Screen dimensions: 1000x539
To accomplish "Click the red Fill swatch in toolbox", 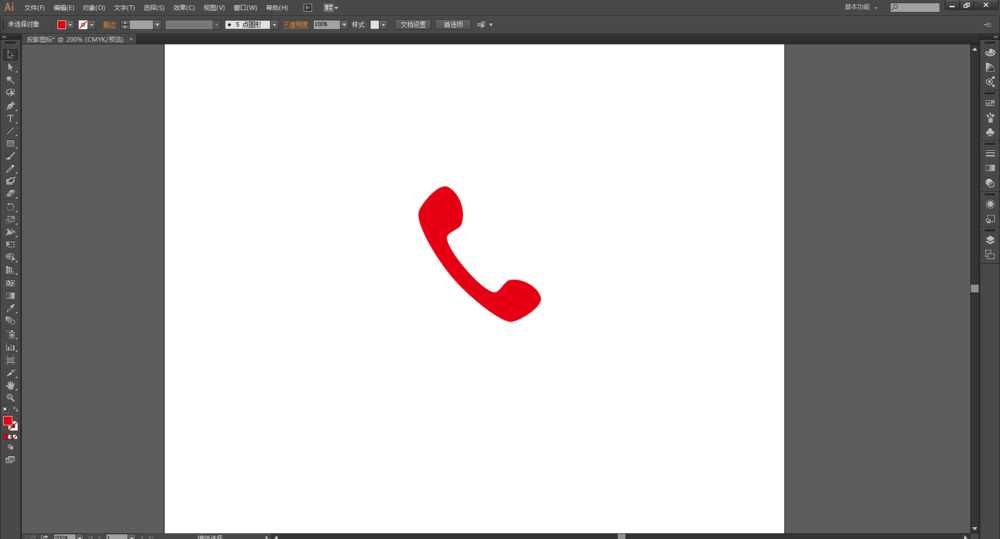I will tap(8, 421).
